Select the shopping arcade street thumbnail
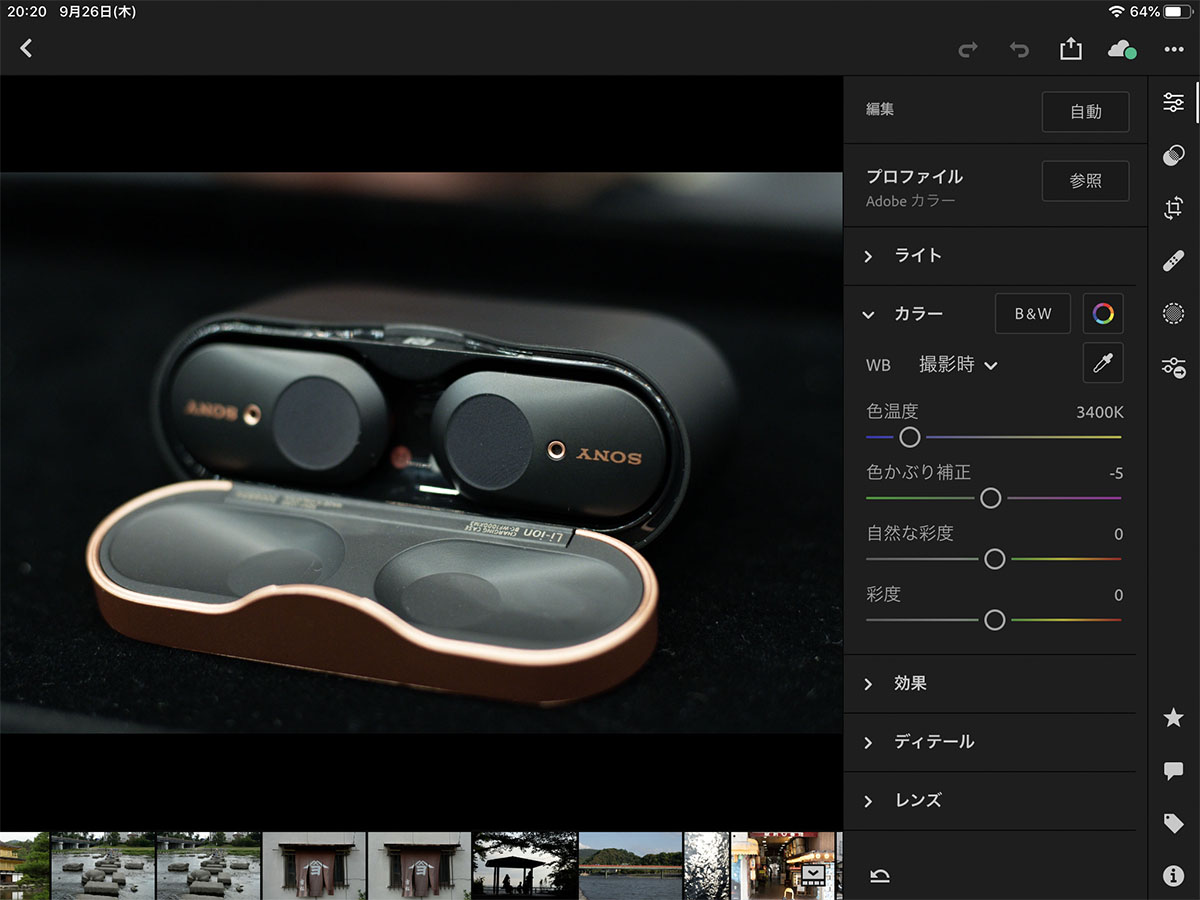This screenshot has width=1200, height=900. click(x=783, y=866)
